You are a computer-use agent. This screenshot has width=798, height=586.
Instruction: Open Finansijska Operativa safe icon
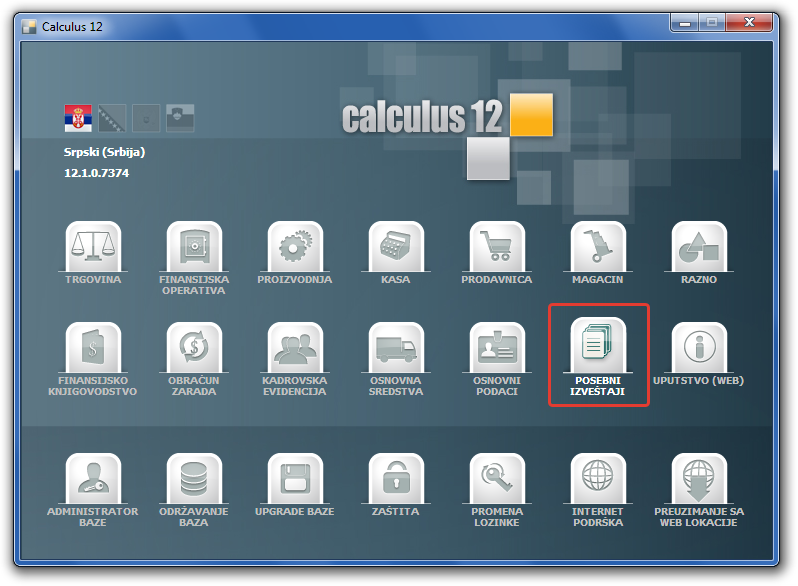click(194, 247)
